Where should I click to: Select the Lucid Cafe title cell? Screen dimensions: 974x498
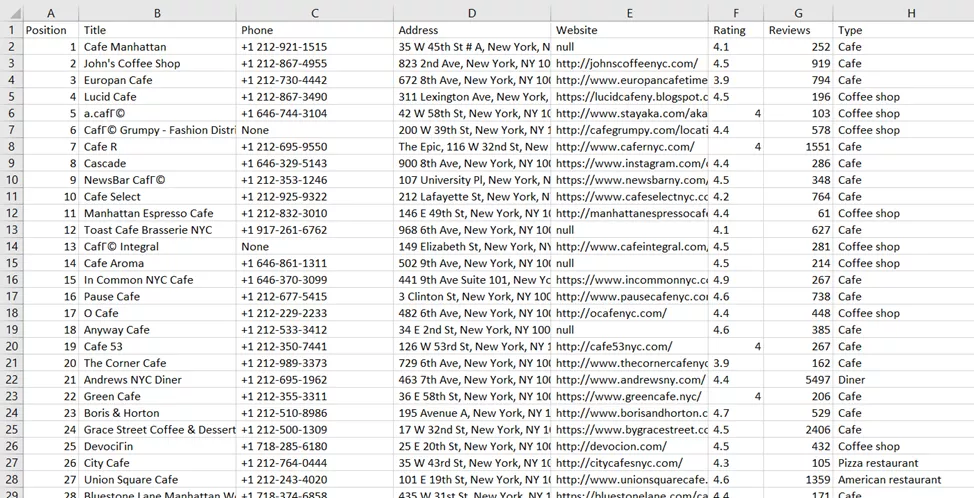(157, 96)
